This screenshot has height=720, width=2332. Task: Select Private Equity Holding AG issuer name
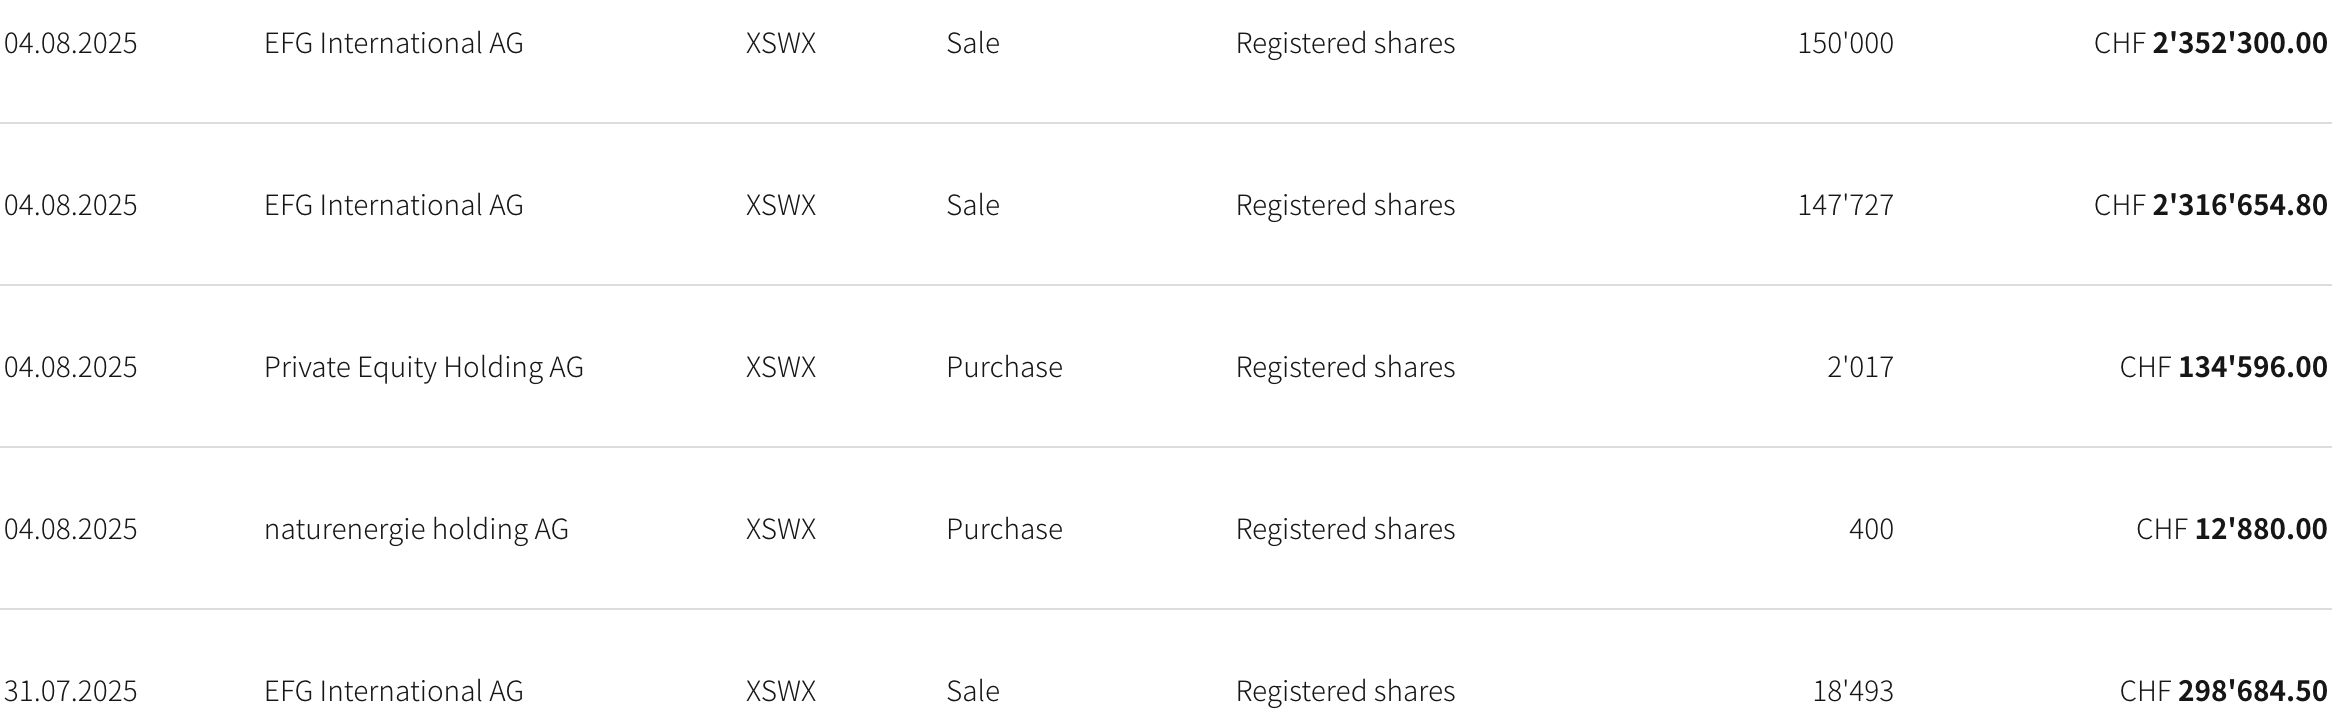pos(423,367)
